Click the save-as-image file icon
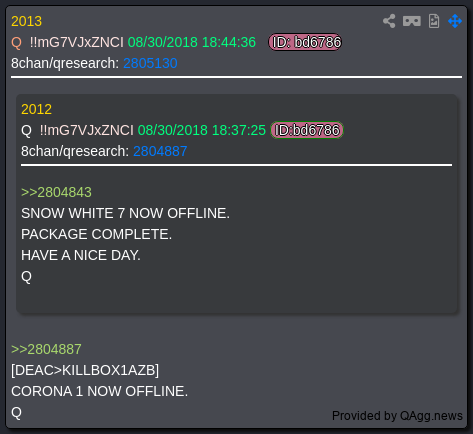473x434 pixels. pyautogui.click(x=434, y=21)
